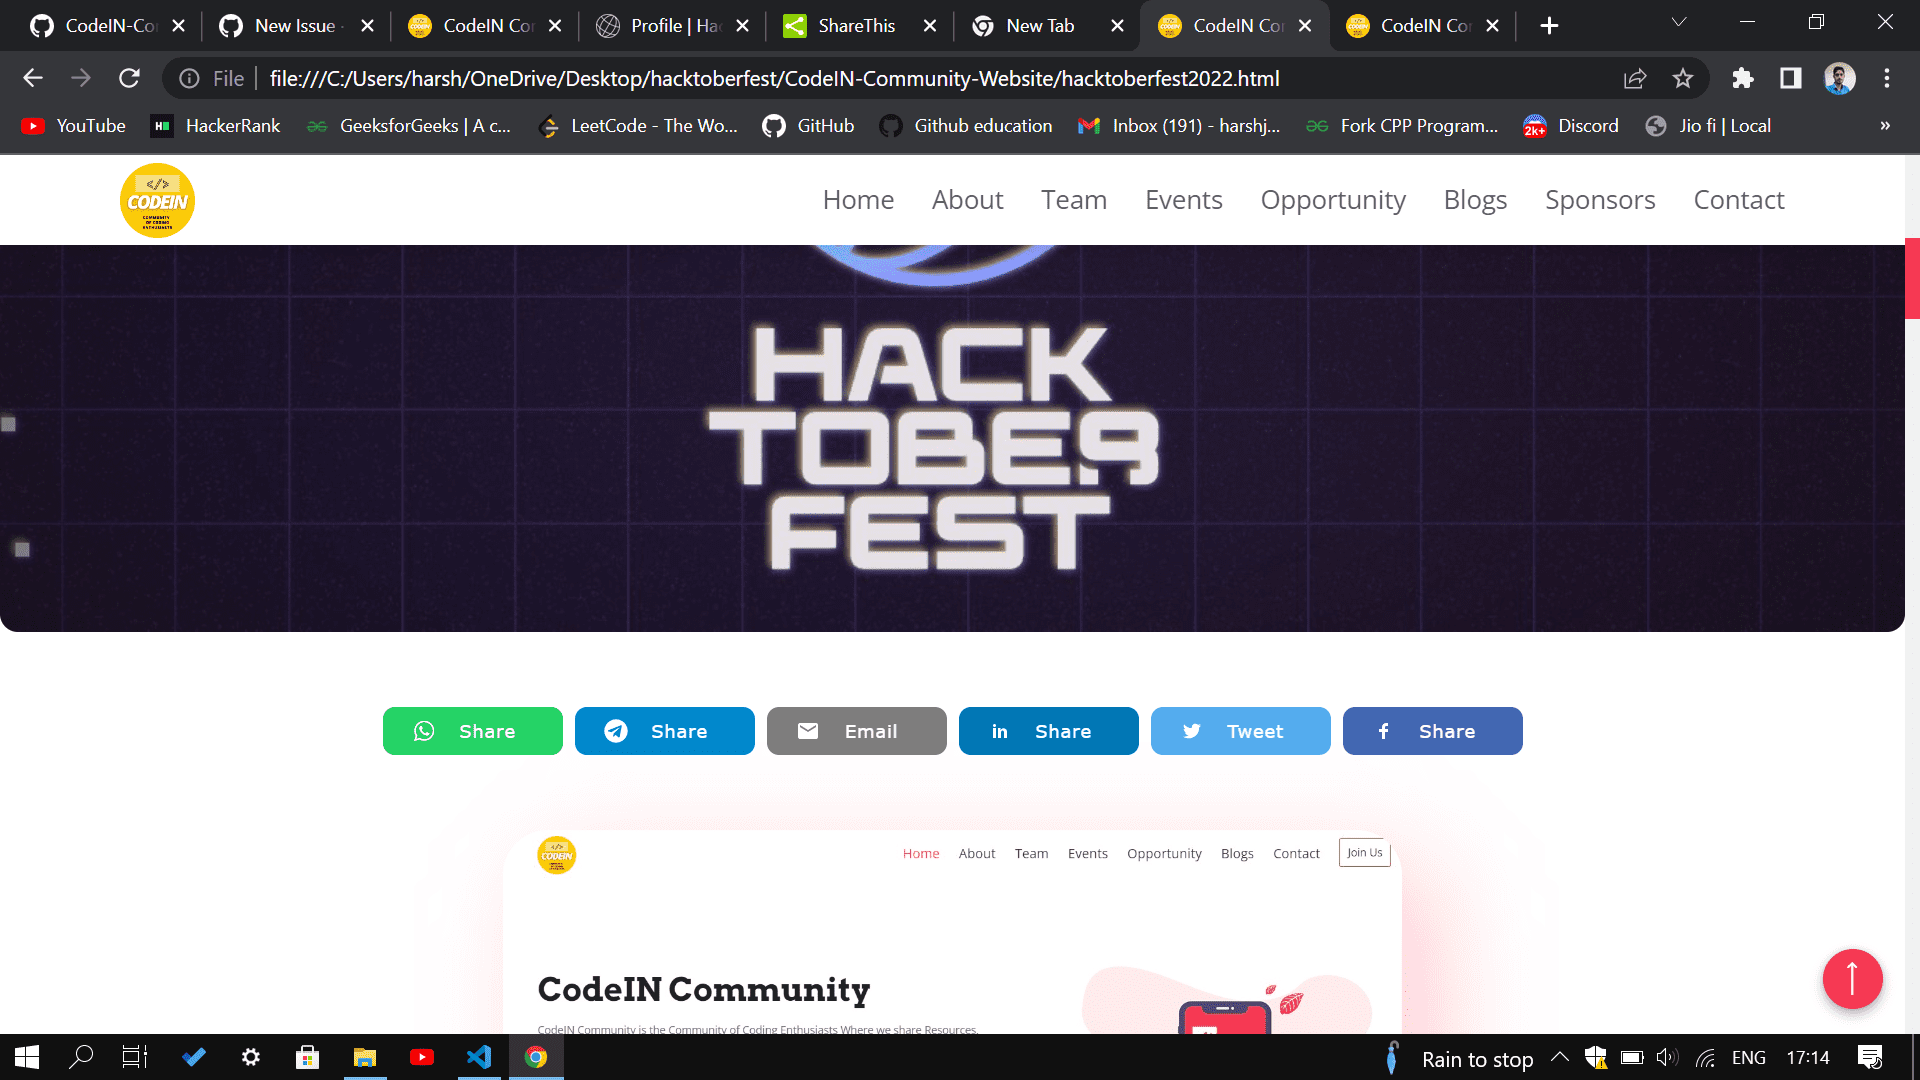Image resolution: width=1920 pixels, height=1080 pixels.
Task: Open the tab search dropdown arrow
Action: click(x=1678, y=22)
